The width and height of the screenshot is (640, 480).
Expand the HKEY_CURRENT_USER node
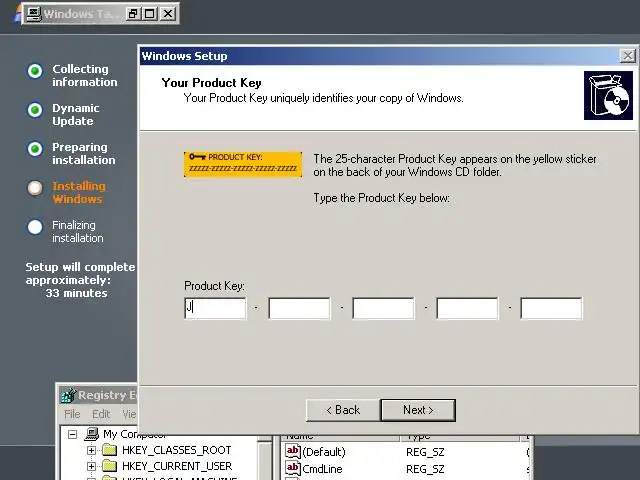pos(91,466)
